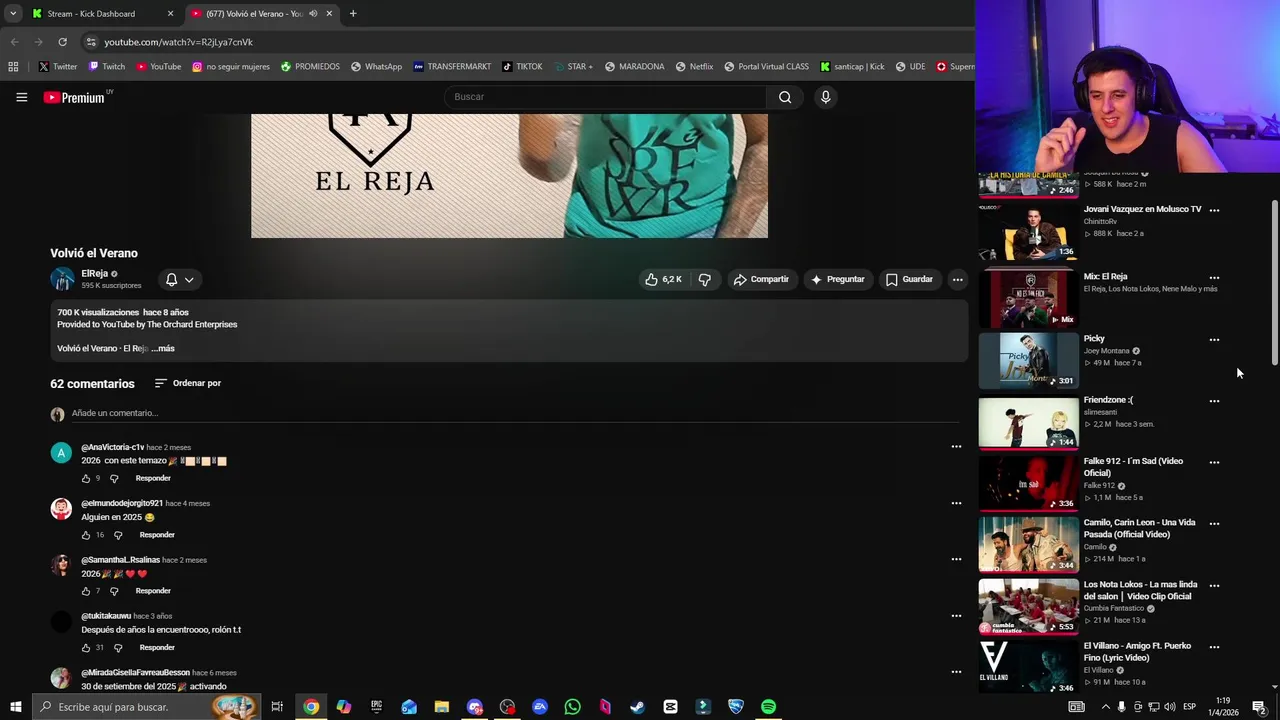Screen dimensions: 1280x720
Task: Open the Windows Start menu
Action: [15, 707]
